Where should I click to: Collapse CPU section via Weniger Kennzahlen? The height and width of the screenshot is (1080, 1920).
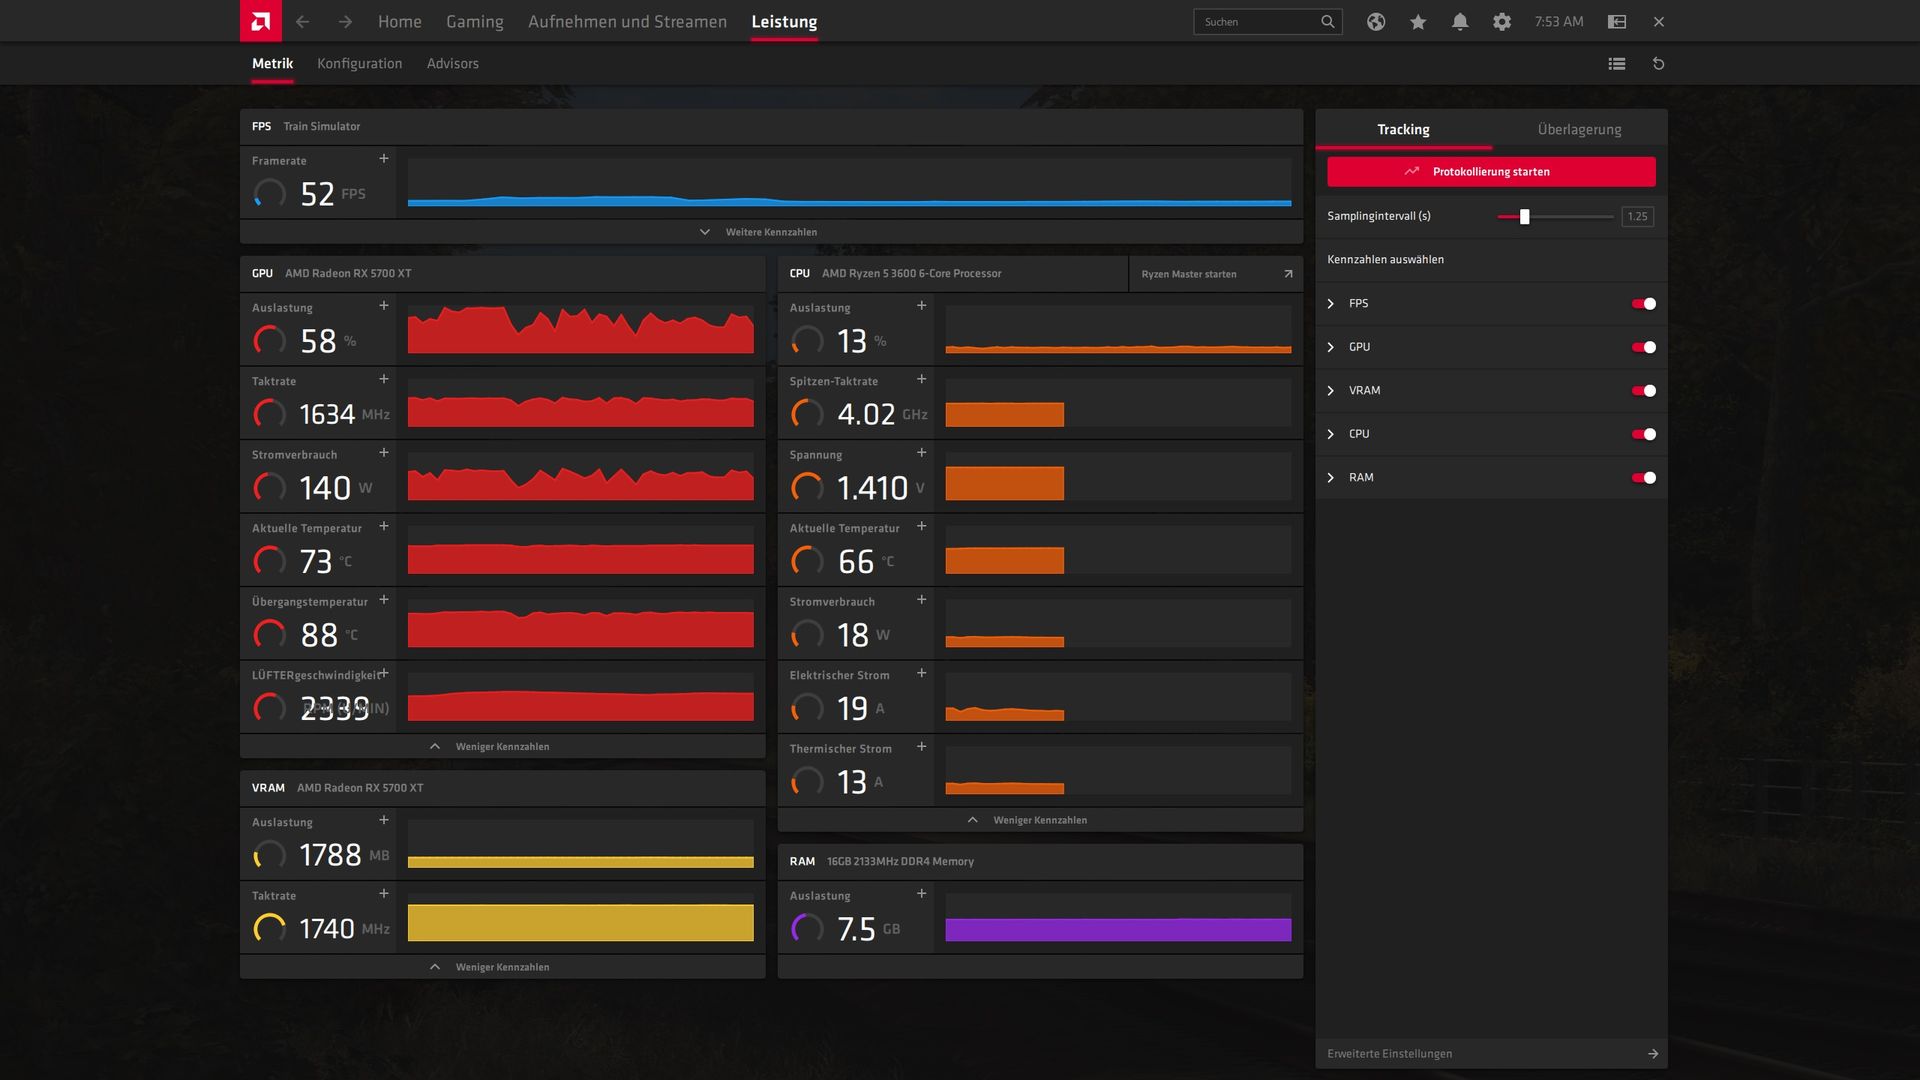1029,820
